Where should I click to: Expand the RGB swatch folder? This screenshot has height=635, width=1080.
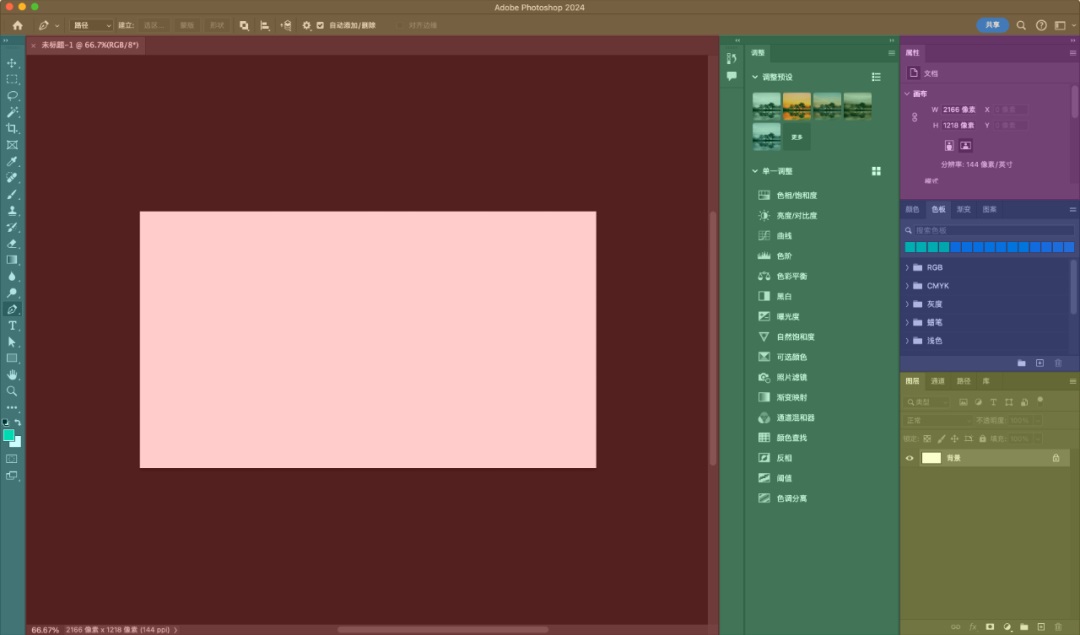(907, 268)
